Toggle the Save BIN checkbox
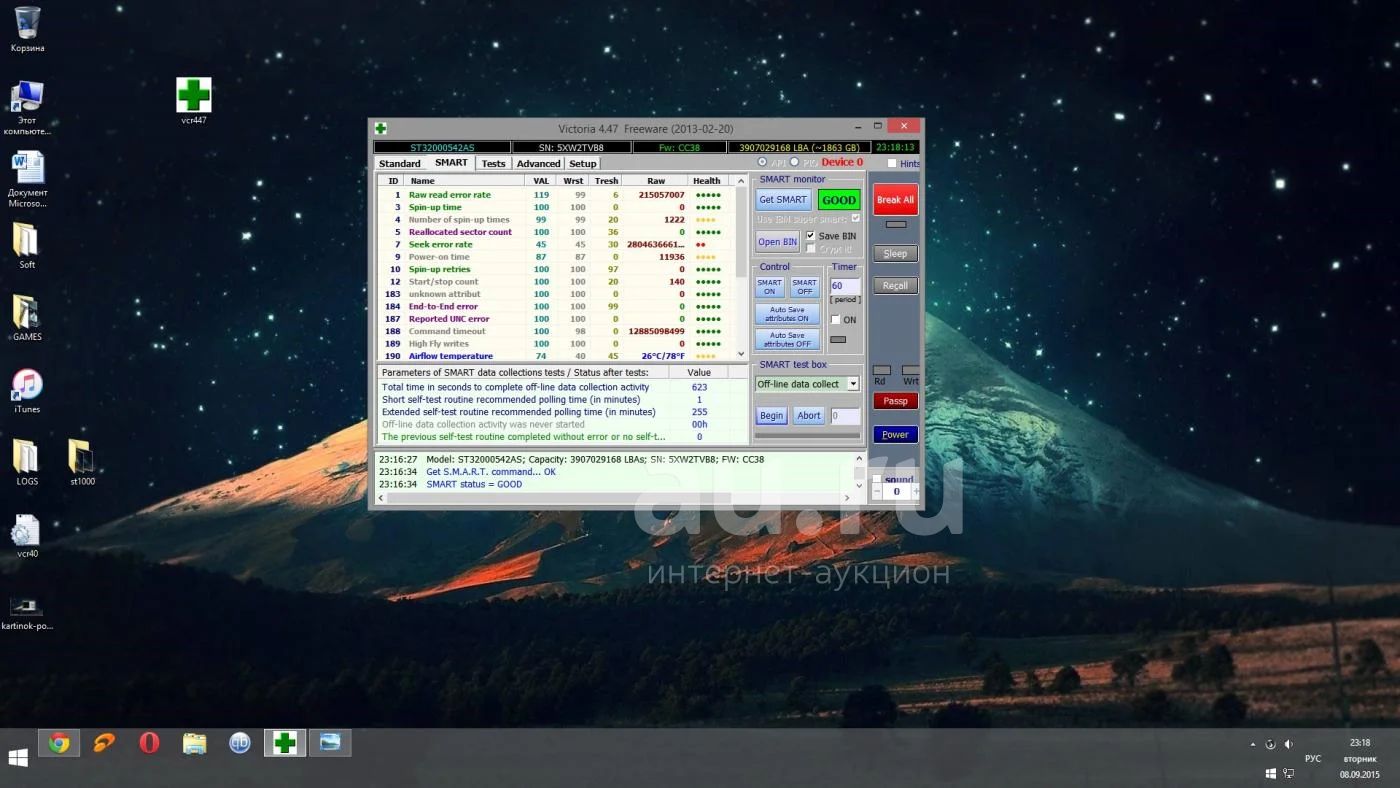The height and width of the screenshot is (788, 1400). 811,236
